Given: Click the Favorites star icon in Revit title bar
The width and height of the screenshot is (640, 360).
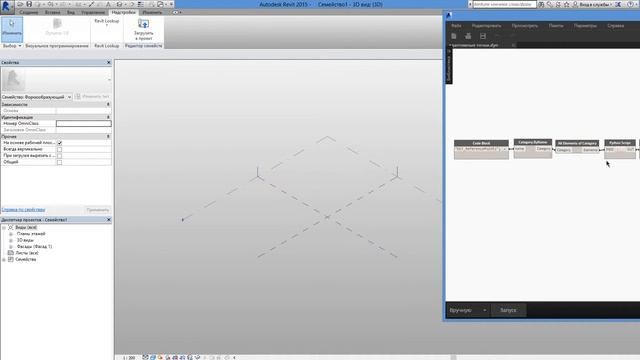Looking at the screenshot, I should coord(567,4).
